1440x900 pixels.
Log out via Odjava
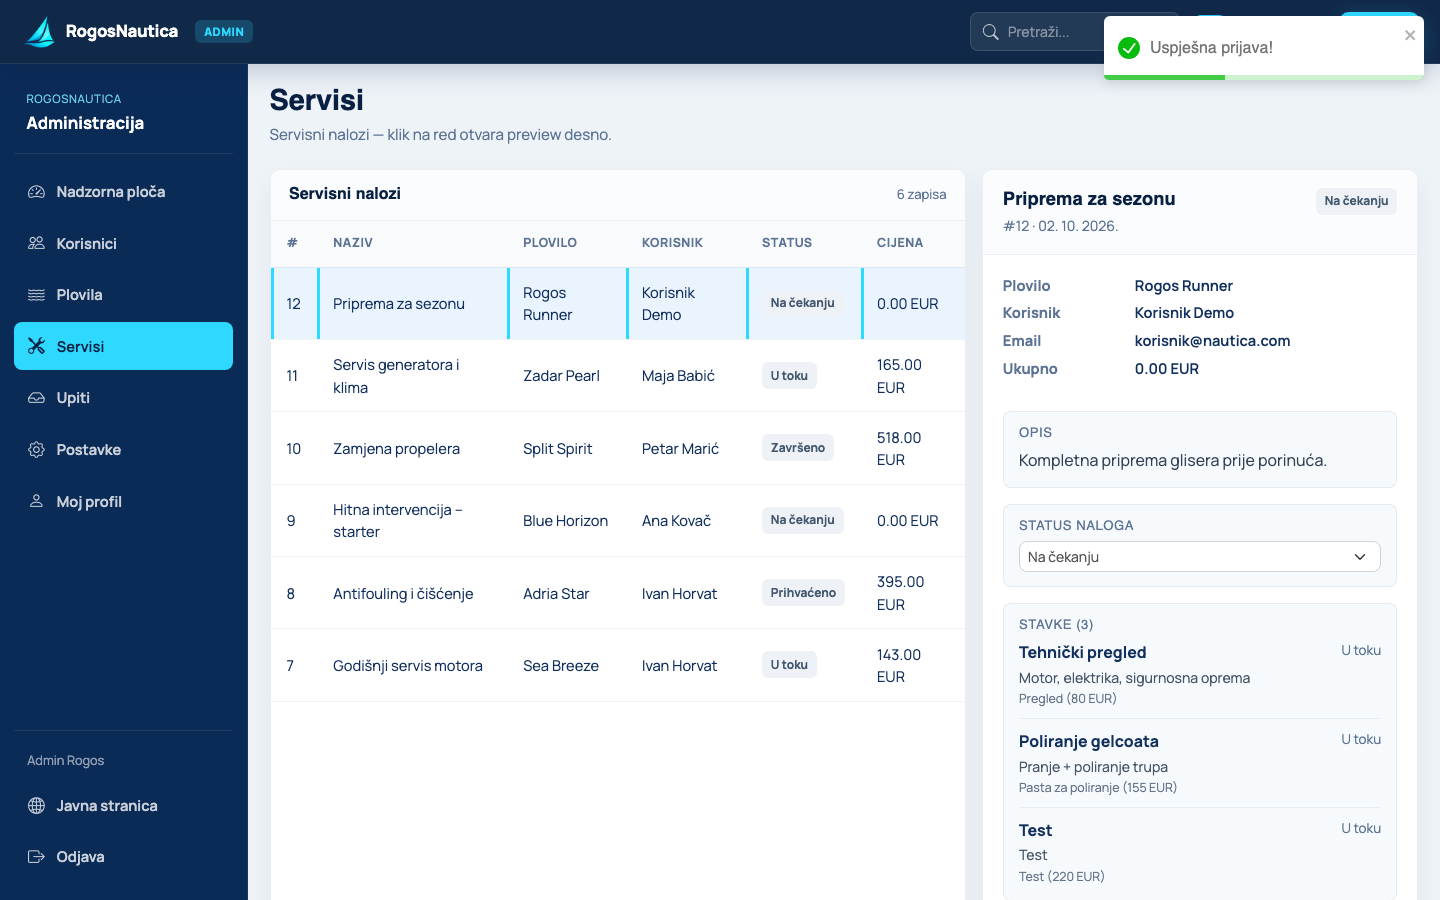click(123, 857)
